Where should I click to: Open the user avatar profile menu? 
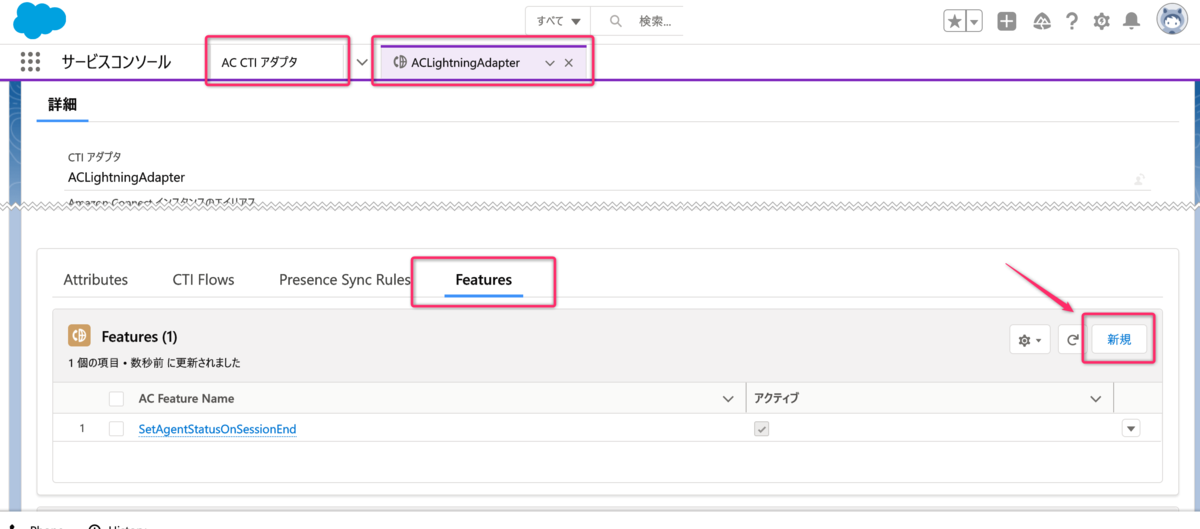click(x=1172, y=20)
